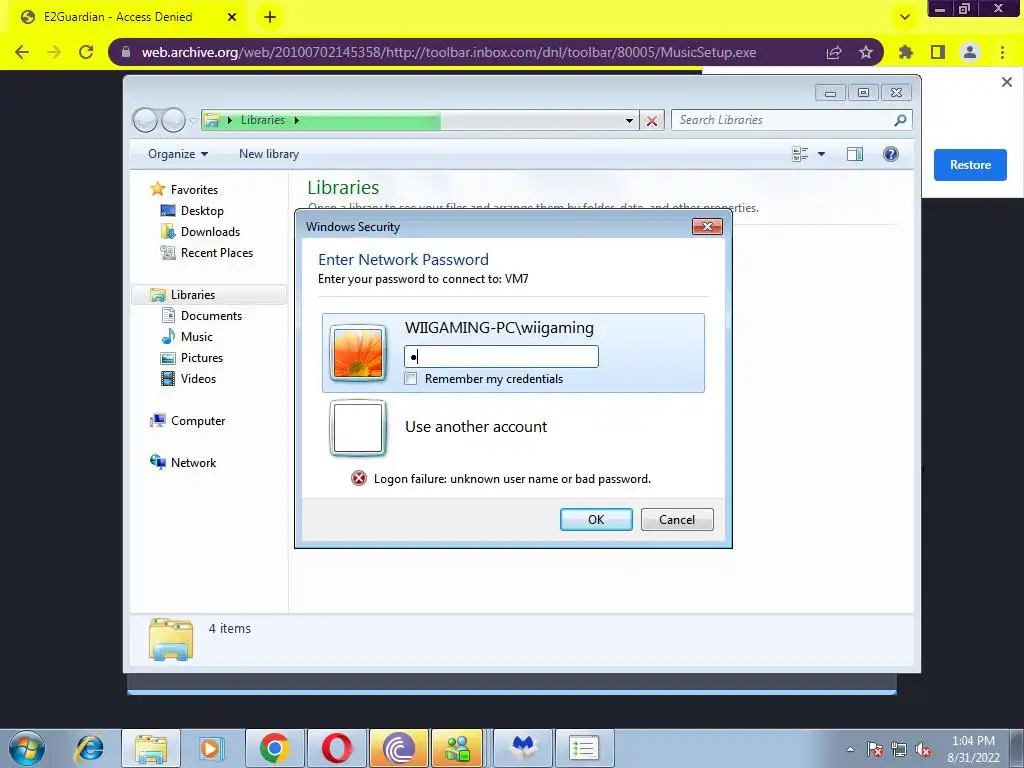The image size is (1024, 768).
Task: Reload the page in Chrome
Action: pyautogui.click(x=86, y=52)
